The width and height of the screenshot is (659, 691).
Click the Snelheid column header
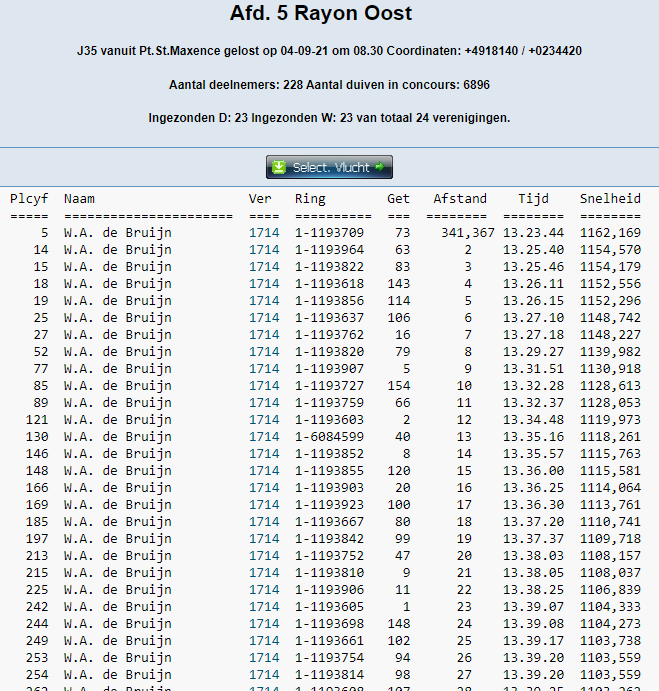click(610, 199)
